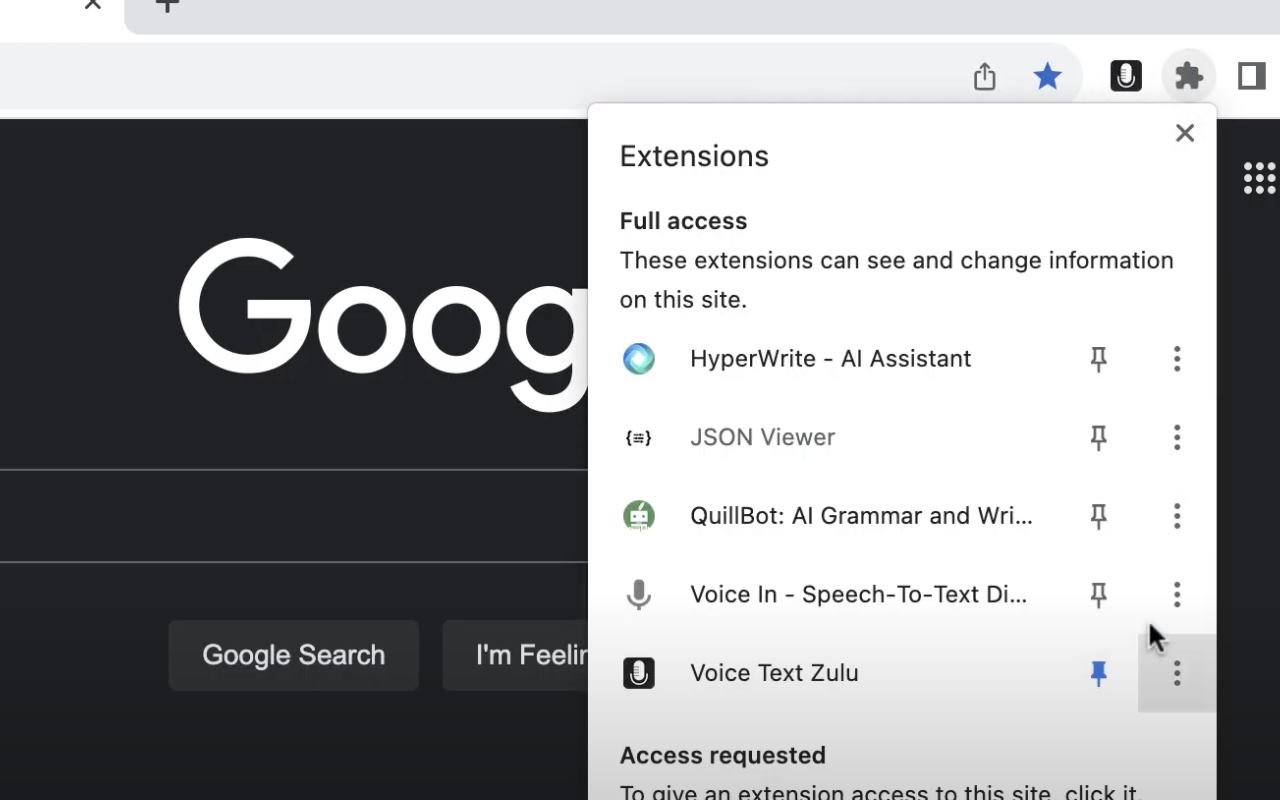The image size is (1280, 800).
Task: Click the I'm Feeling Lucky button
Action: [515, 655]
